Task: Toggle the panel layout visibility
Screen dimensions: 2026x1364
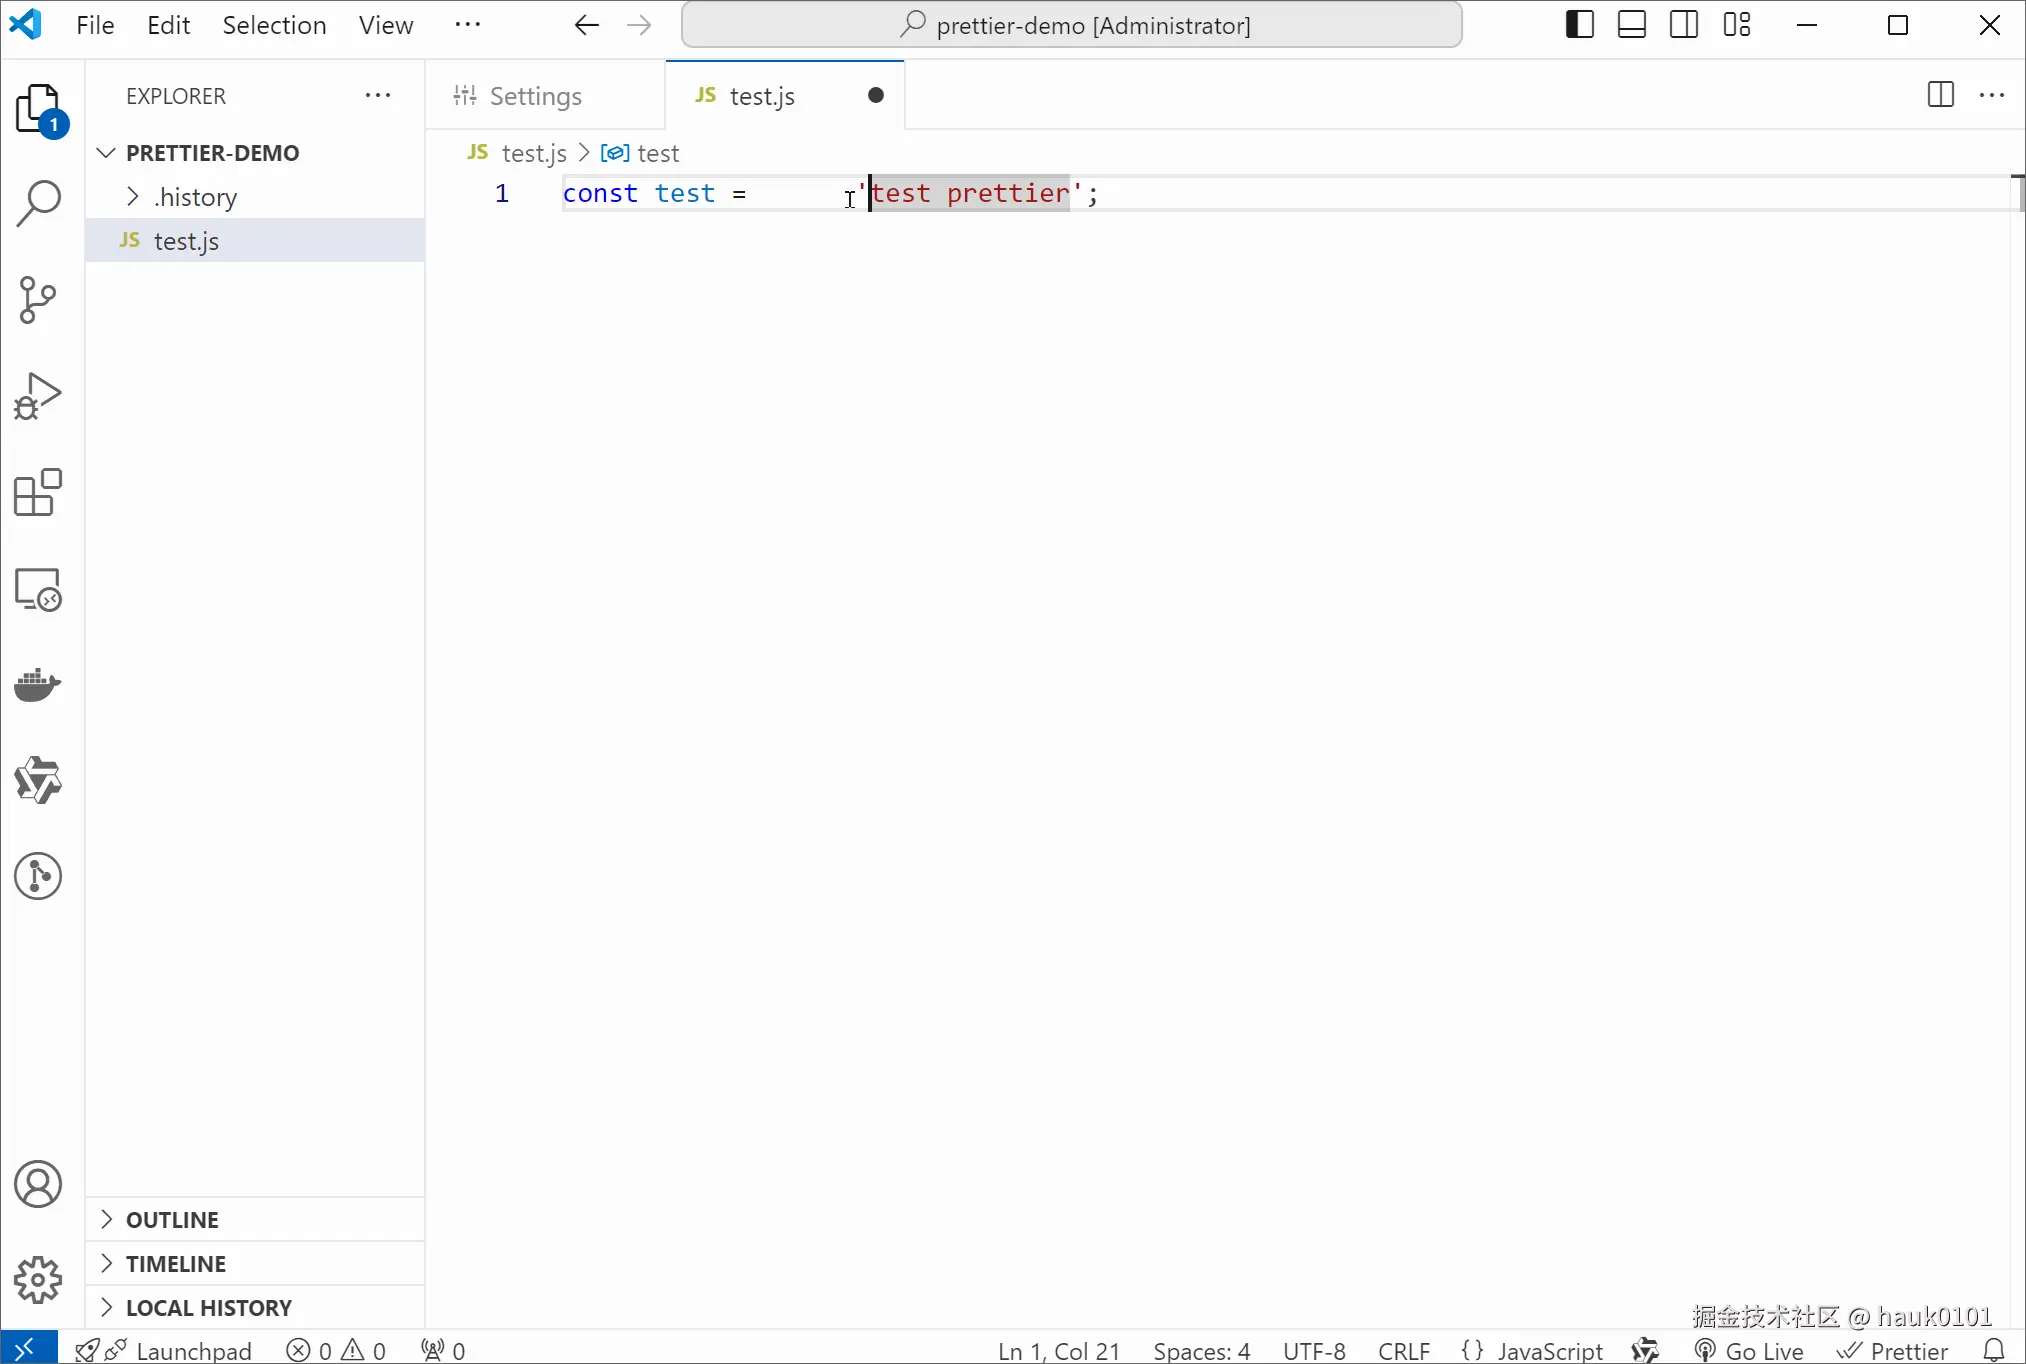Action: [1631, 24]
